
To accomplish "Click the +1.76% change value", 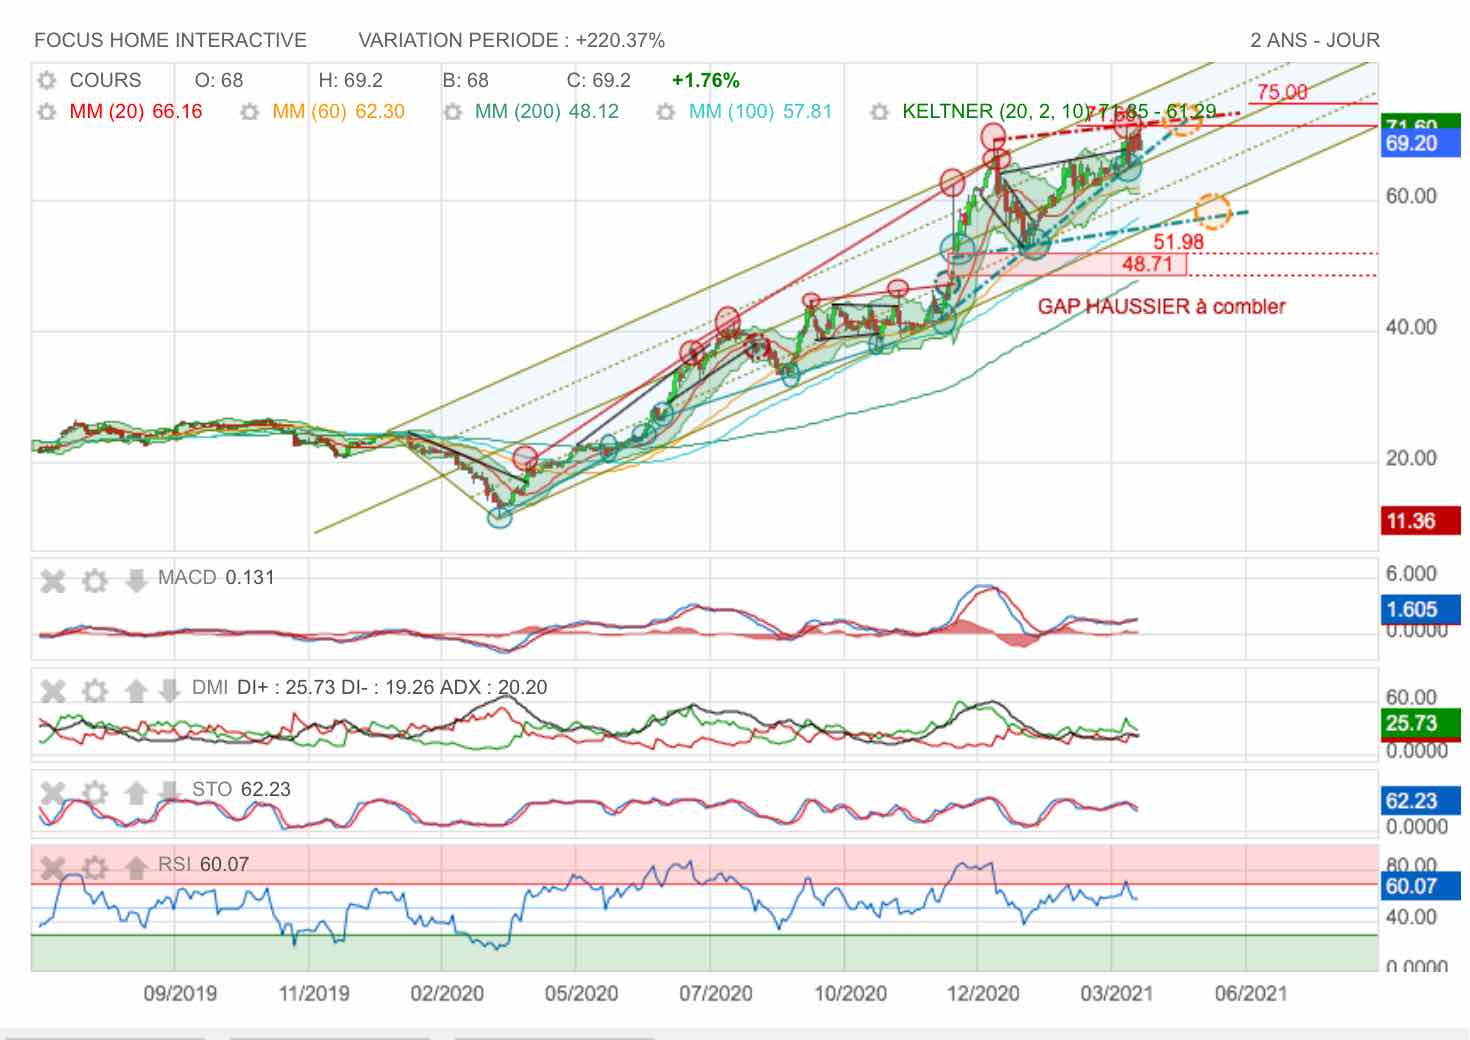I will click(x=706, y=80).
